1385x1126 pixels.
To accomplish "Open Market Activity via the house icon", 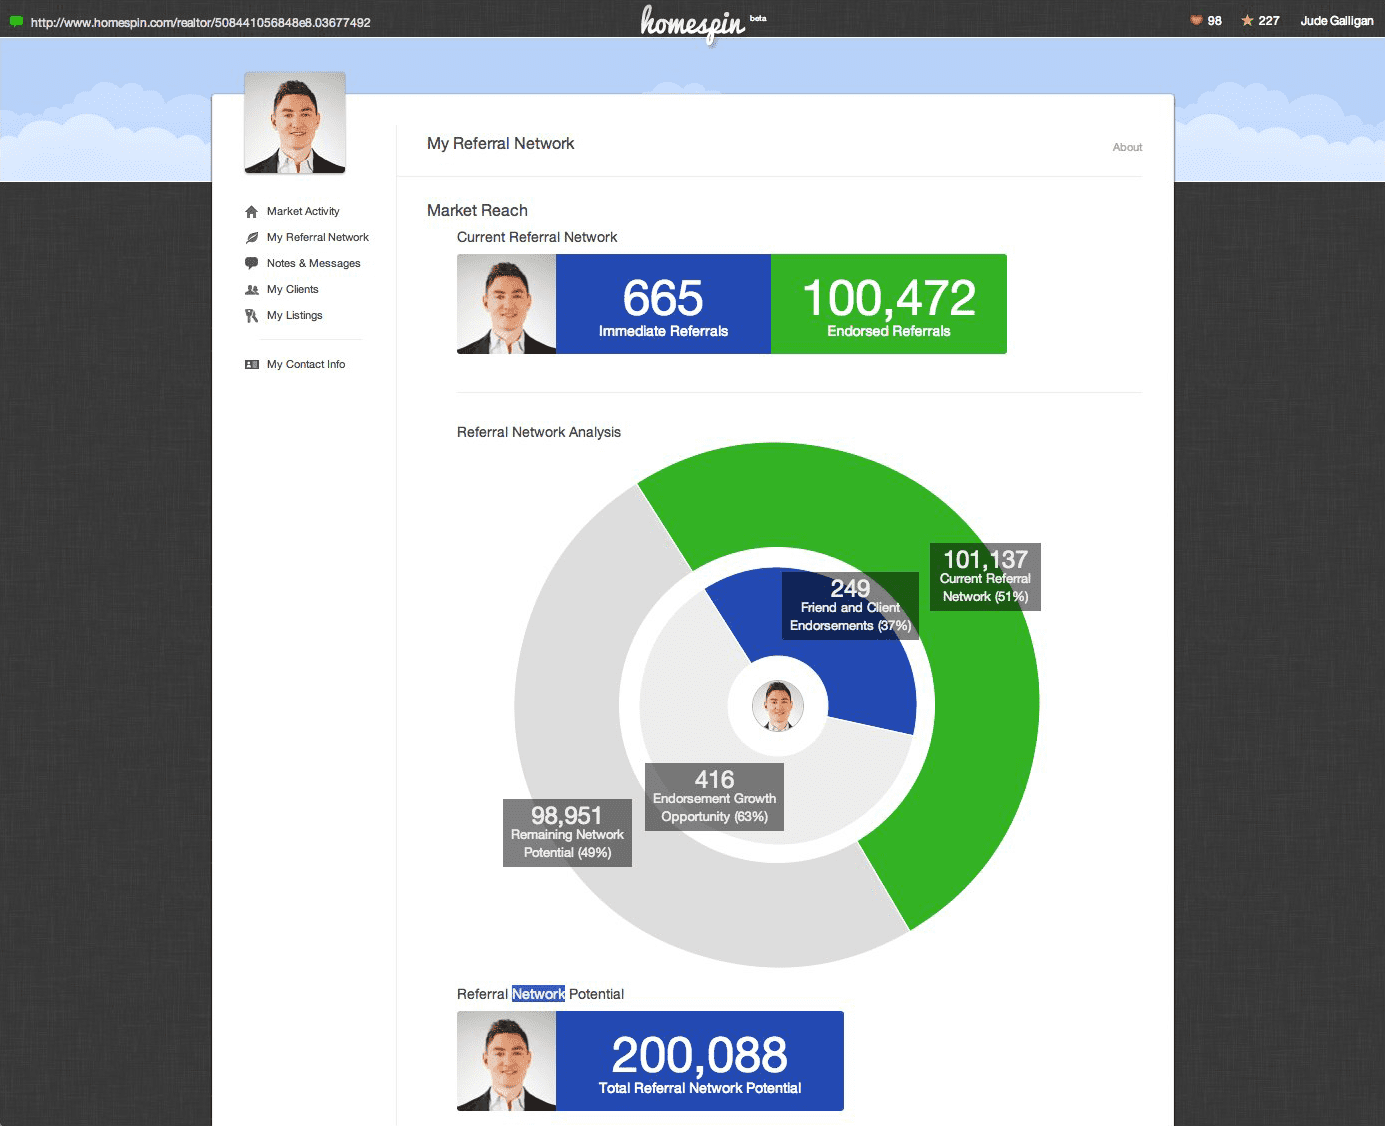I will (x=252, y=212).
